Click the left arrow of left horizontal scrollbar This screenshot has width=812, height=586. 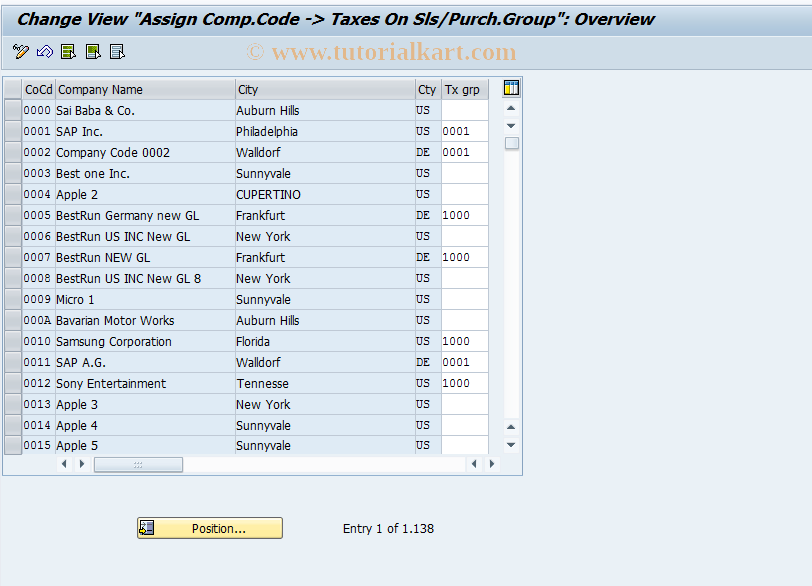(64, 464)
